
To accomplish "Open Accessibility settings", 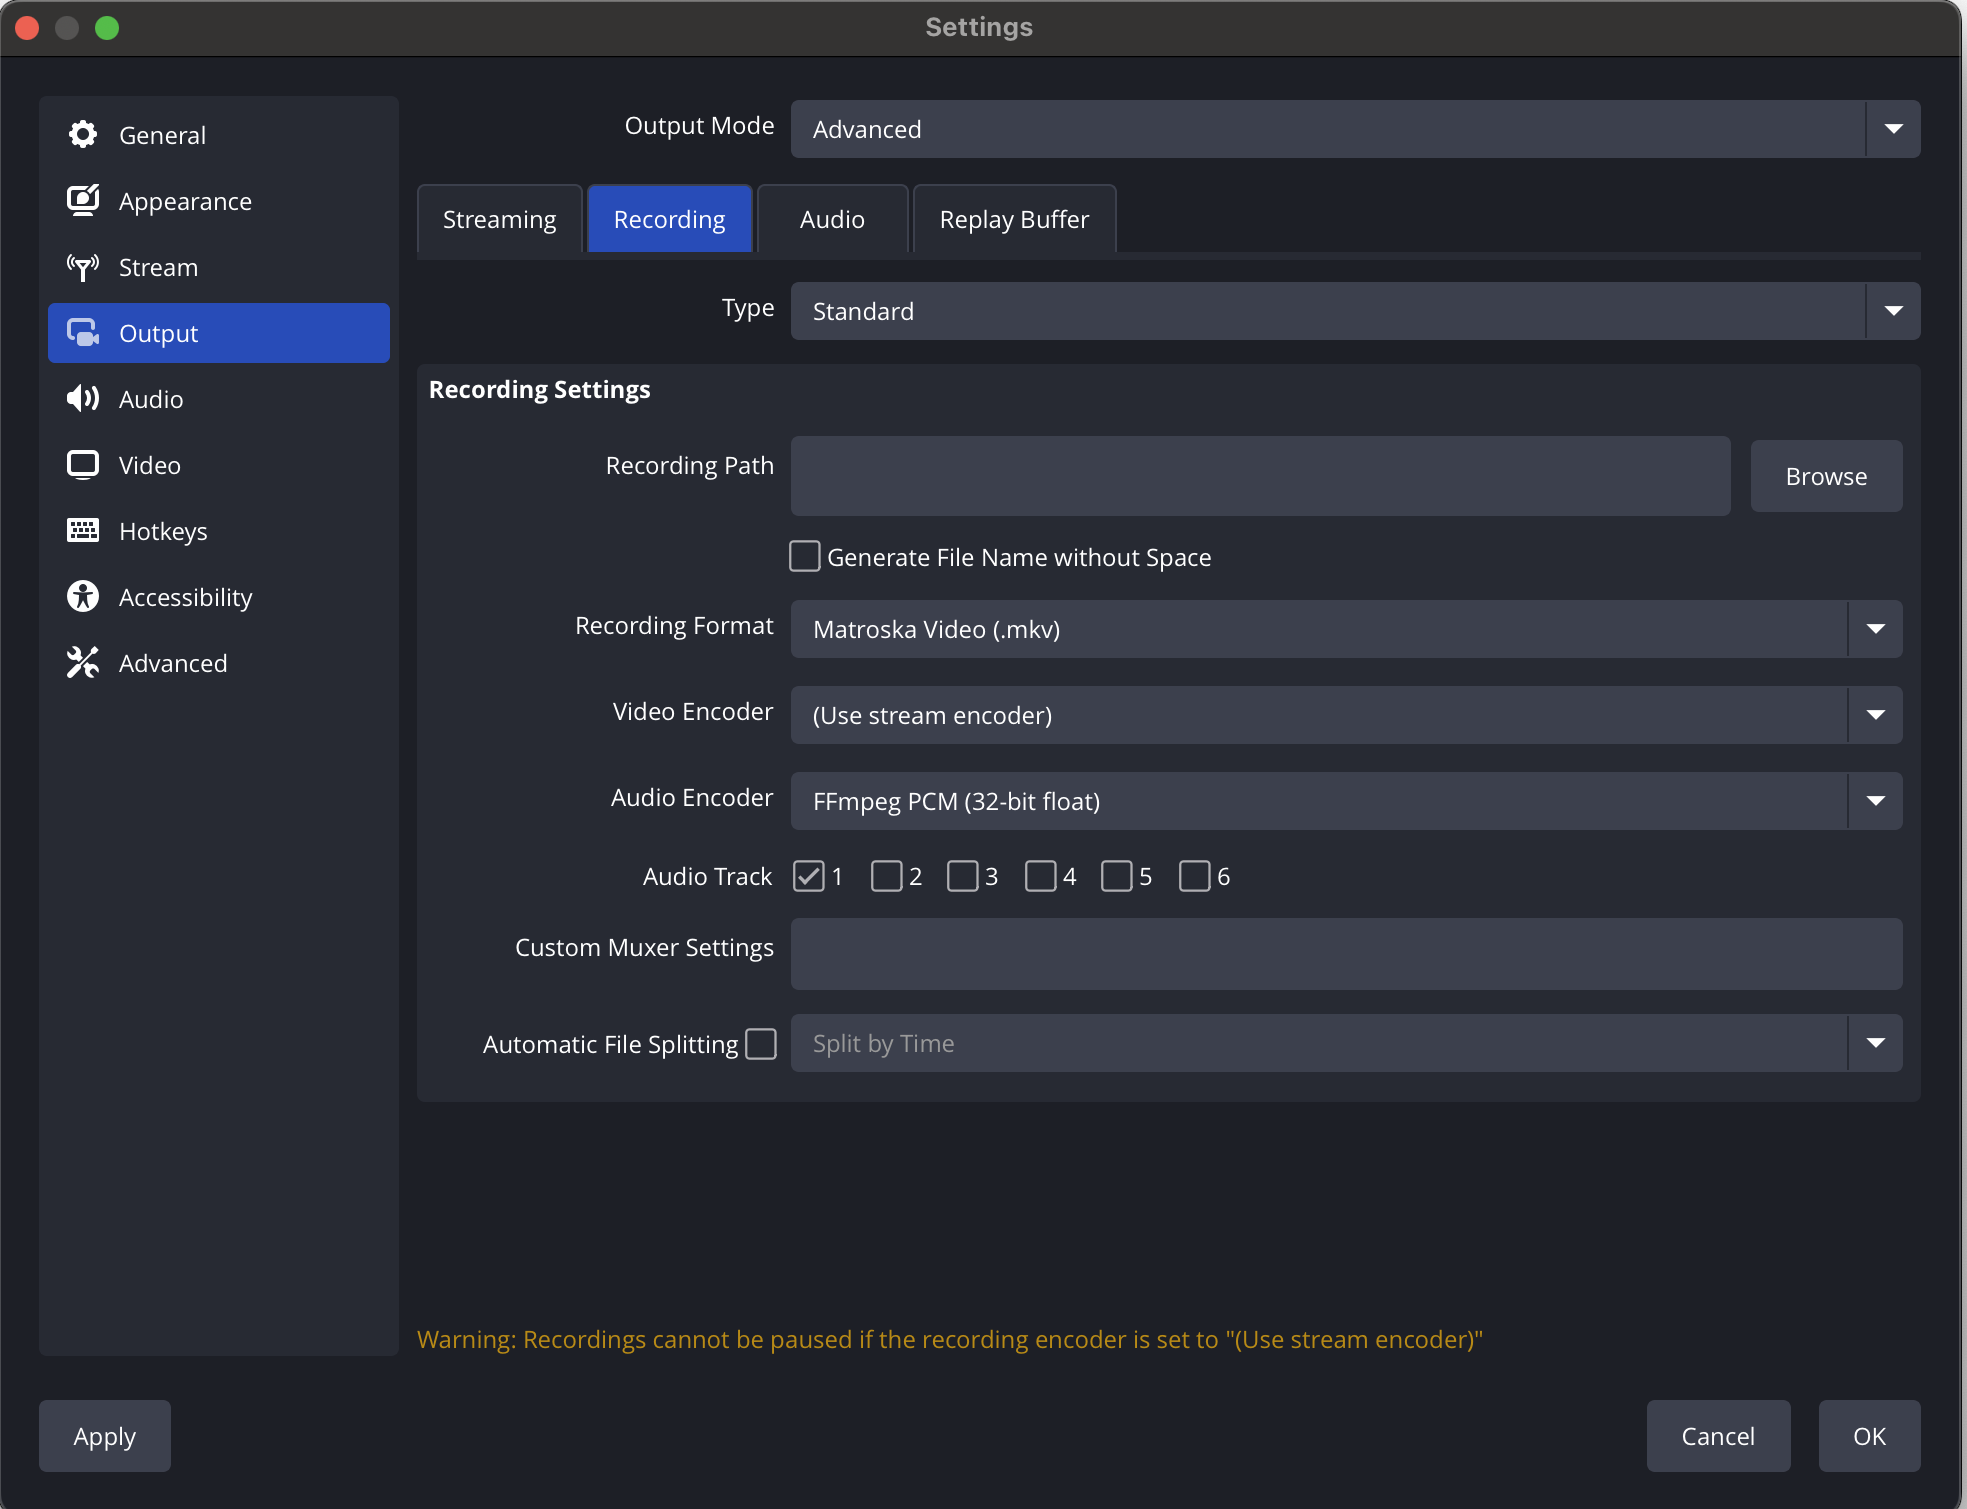I will [219, 597].
